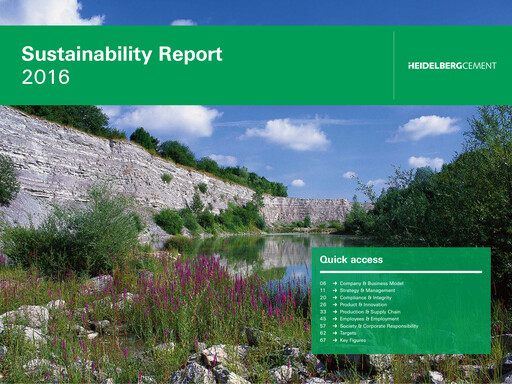Go to Society & Corporate Responsibility
Image resolution: width=512 pixels, height=384 pixels.
click(x=379, y=326)
